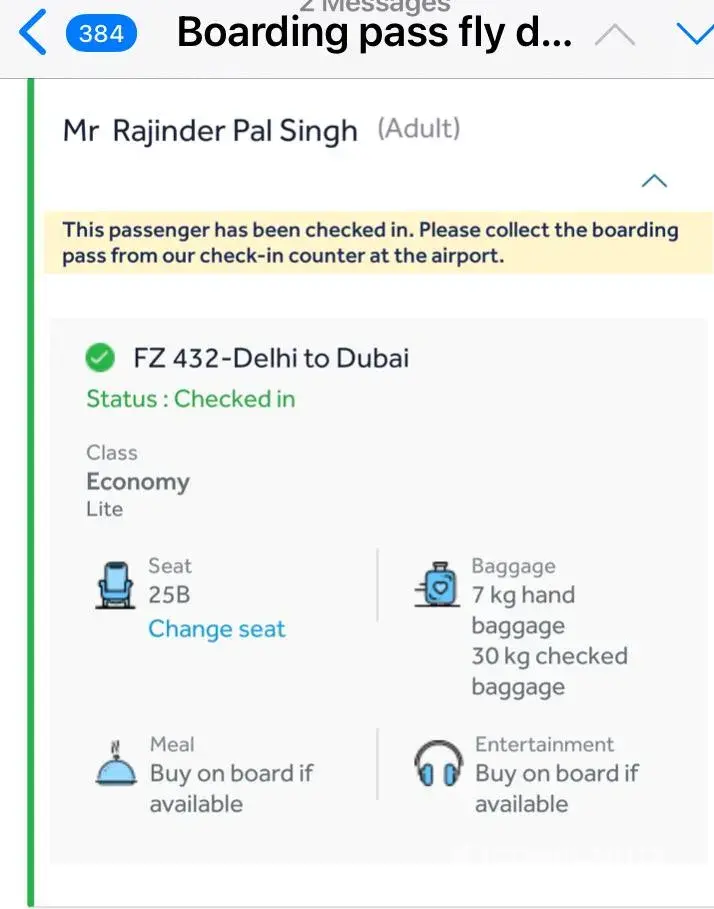The image size is (714, 909).
Task: Tap the seat icon
Action: (115, 584)
